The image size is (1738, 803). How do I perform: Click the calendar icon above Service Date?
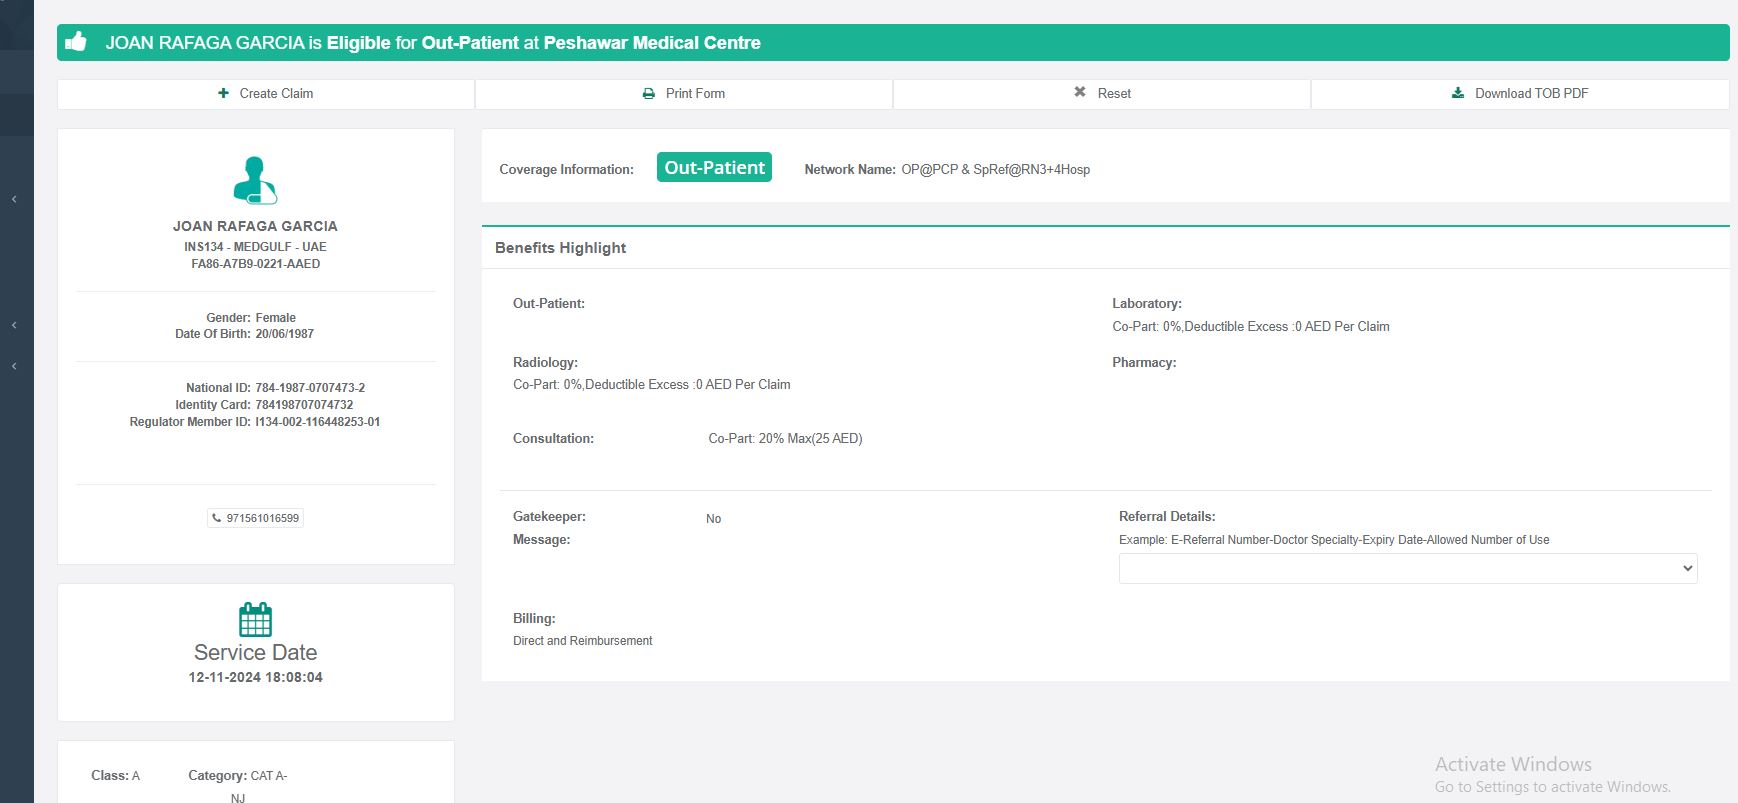(255, 619)
